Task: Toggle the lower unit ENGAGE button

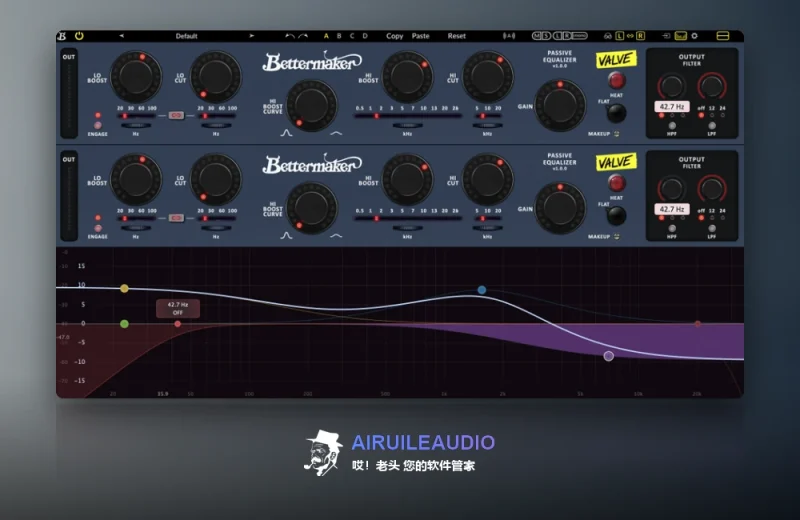Action: click(97, 228)
